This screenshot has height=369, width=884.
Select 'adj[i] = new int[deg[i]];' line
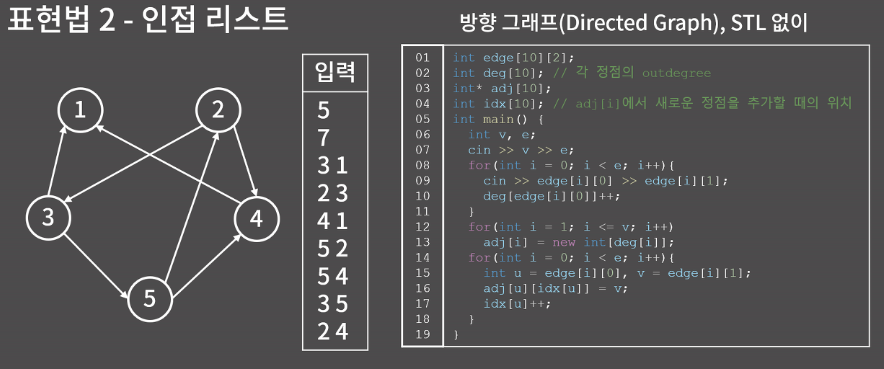pos(579,242)
